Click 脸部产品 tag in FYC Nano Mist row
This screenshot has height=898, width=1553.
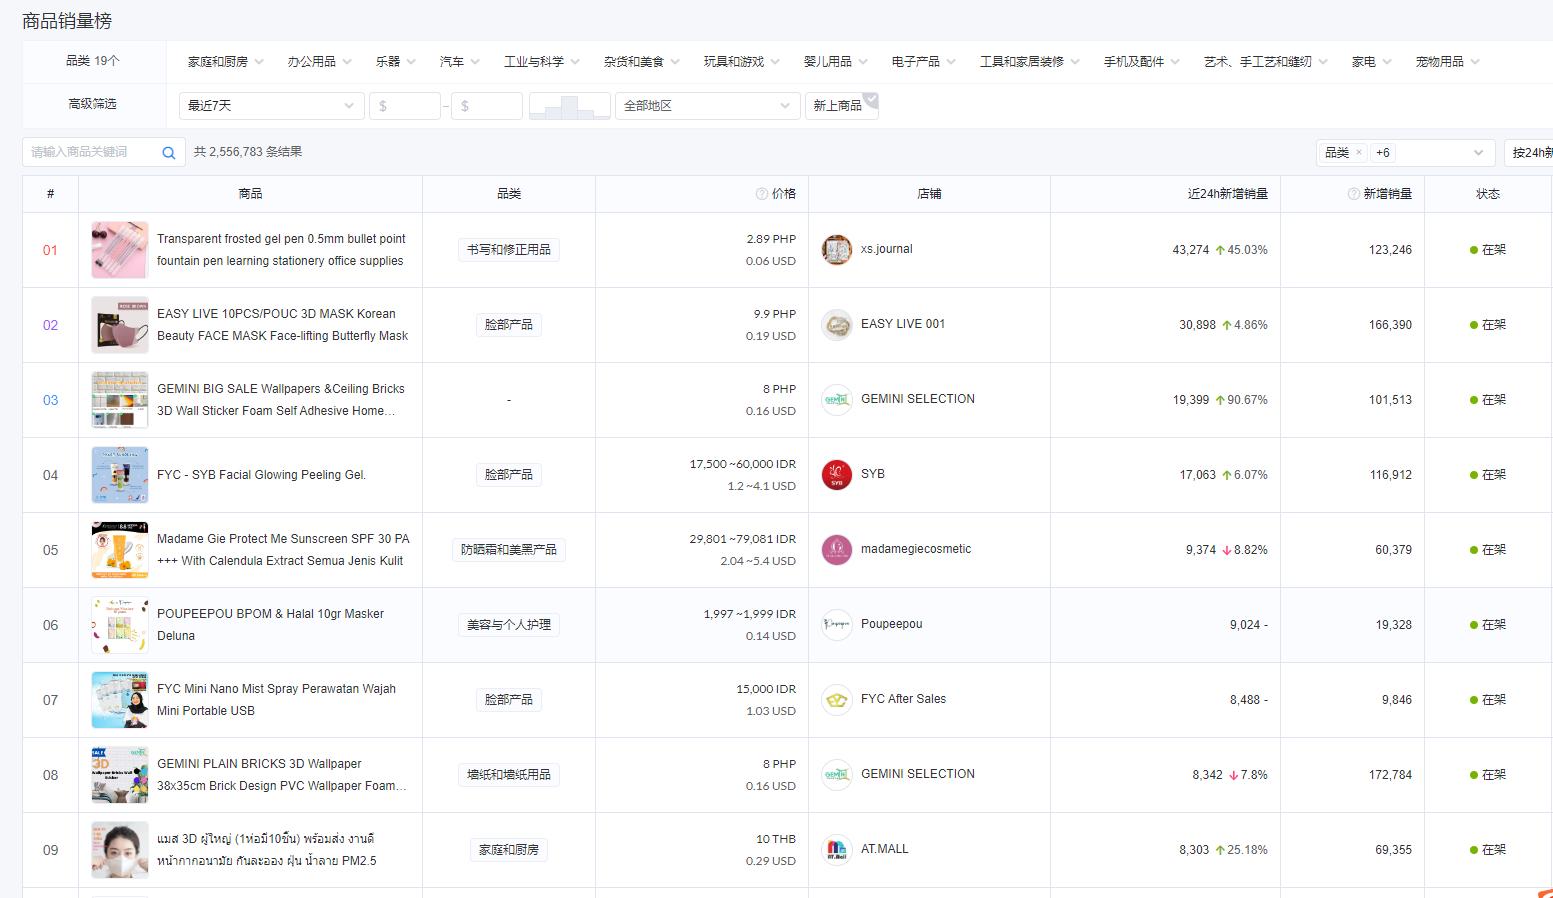pyautogui.click(x=509, y=700)
